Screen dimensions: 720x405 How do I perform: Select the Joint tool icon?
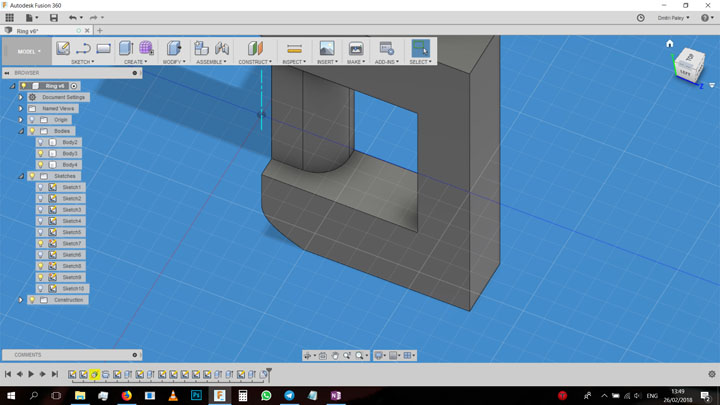point(222,48)
